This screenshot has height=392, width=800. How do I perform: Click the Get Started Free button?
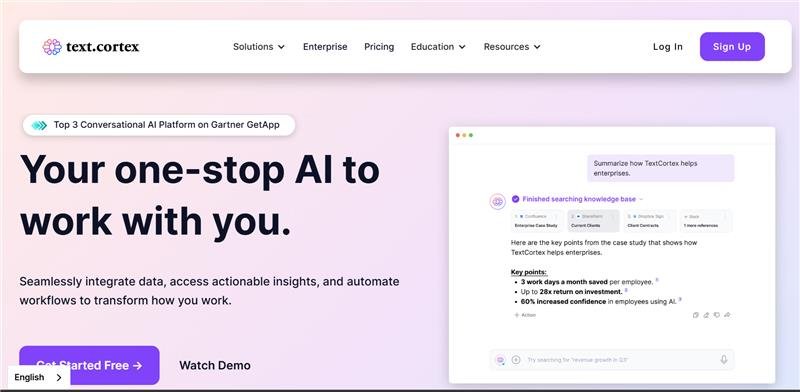pyautogui.click(x=89, y=365)
